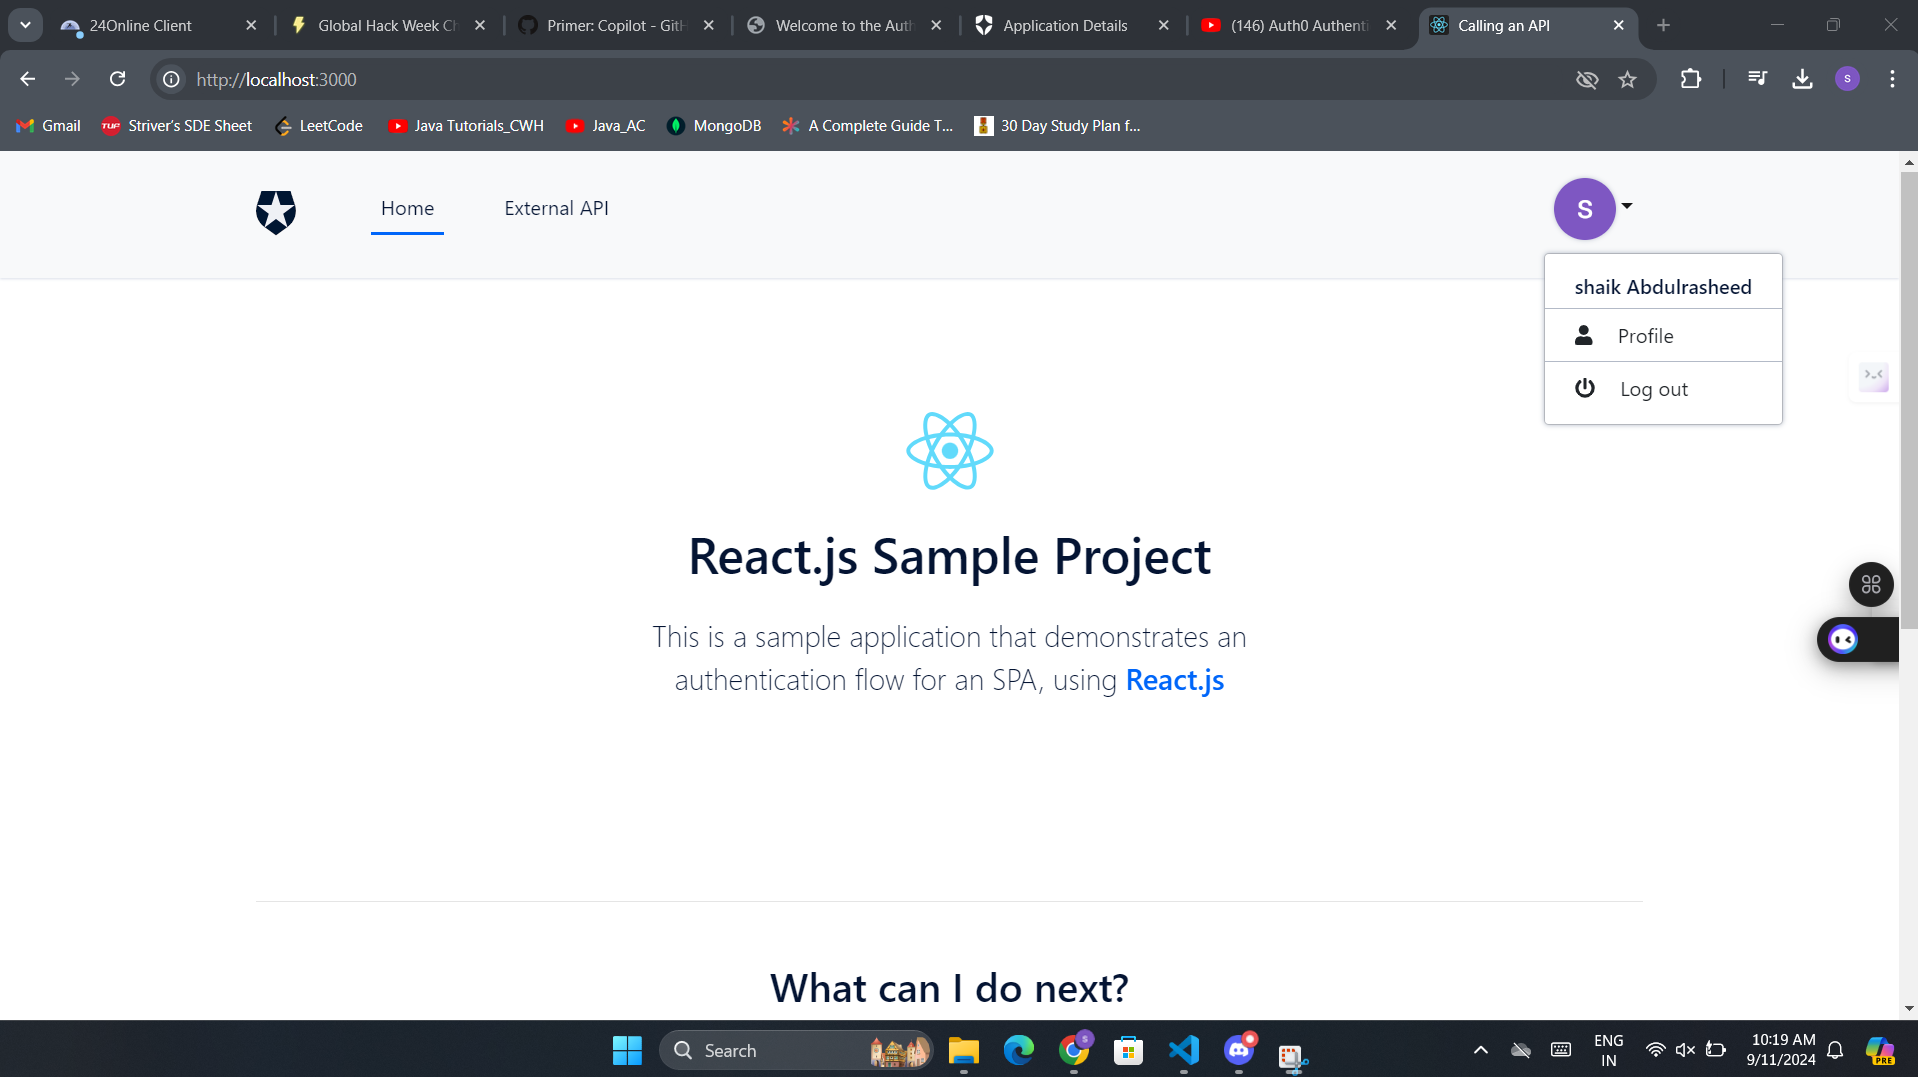Viewport: 1918px width, 1077px height.
Task: Click the taskbar Search box
Action: (x=796, y=1050)
